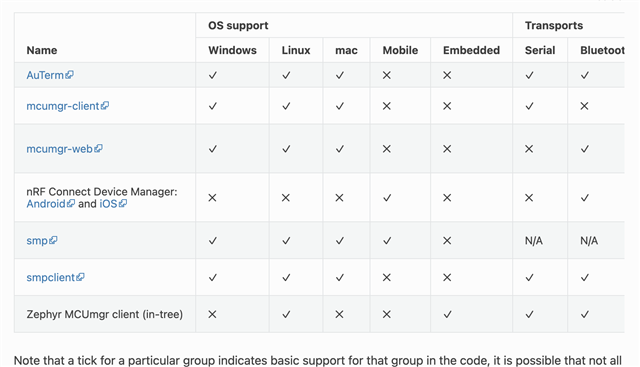Click the Embedded column header
Image resolution: width=640 pixels, height=367 pixels.
471,50
